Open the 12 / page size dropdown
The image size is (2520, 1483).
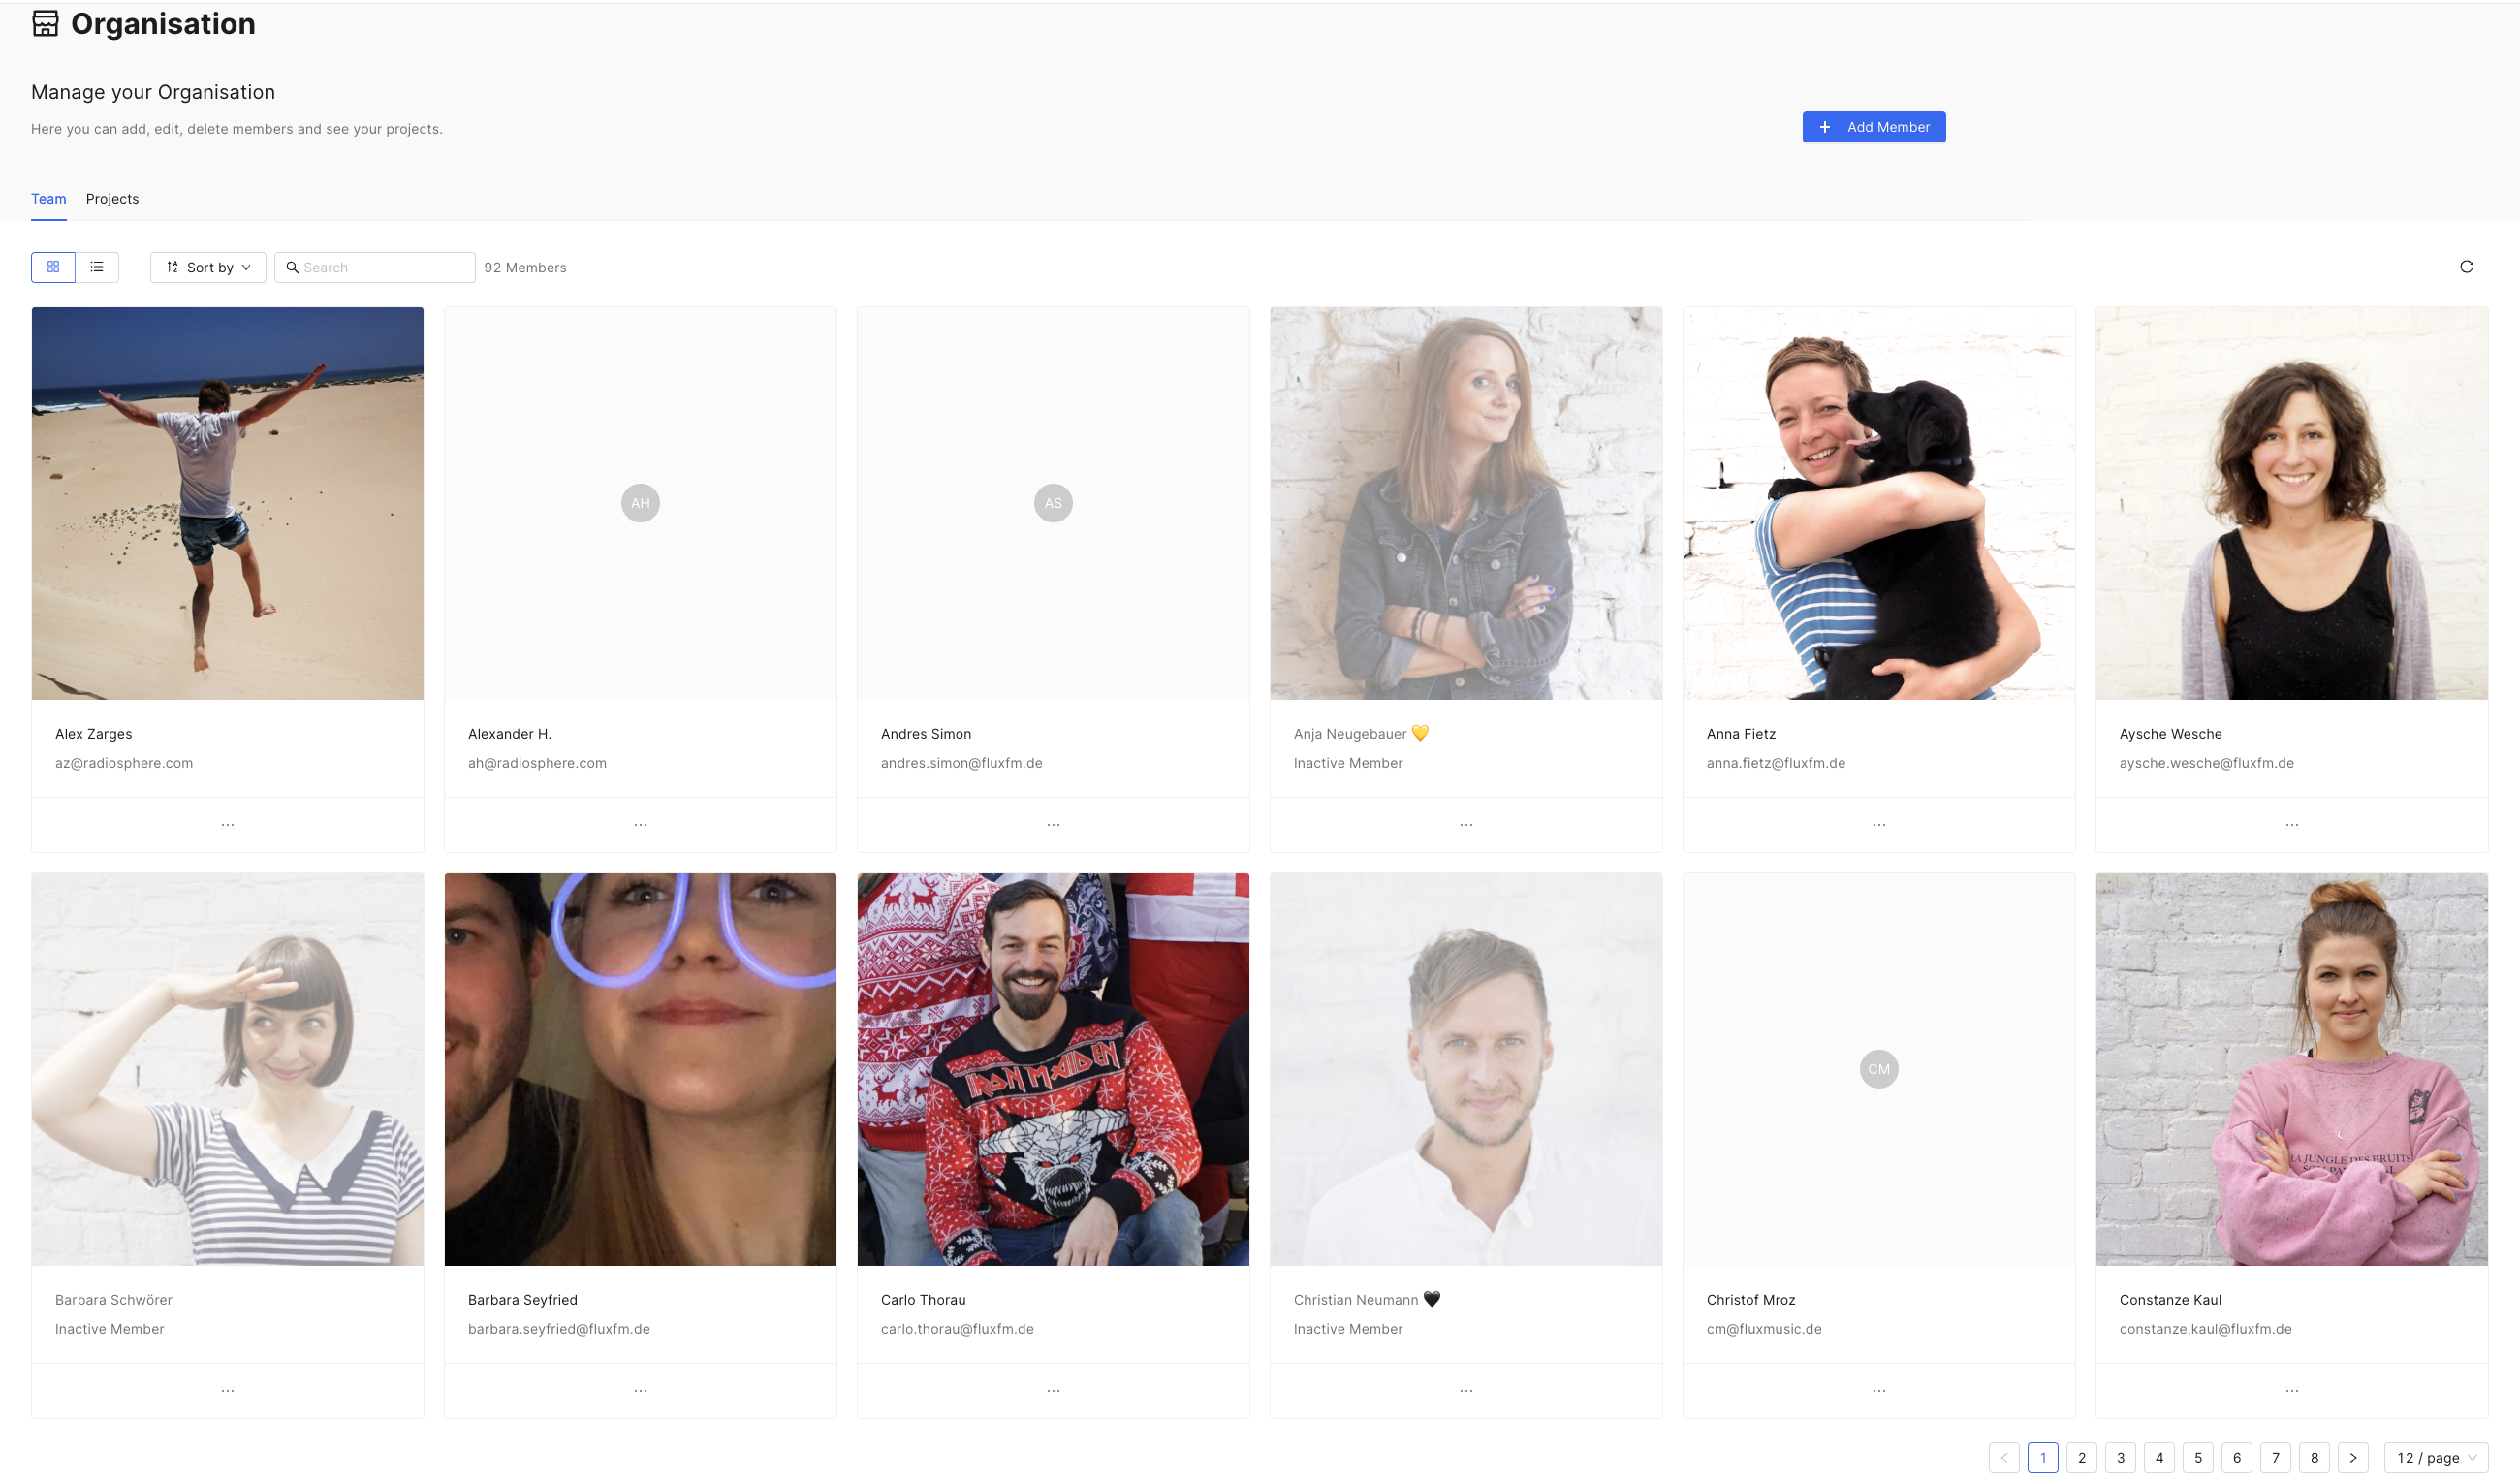click(x=2436, y=1458)
